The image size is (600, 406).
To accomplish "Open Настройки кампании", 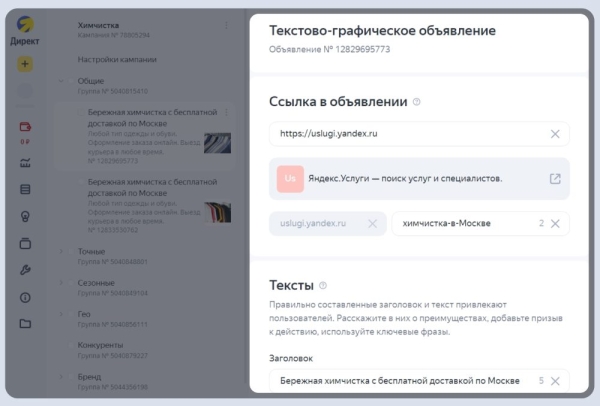I will (117, 60).
